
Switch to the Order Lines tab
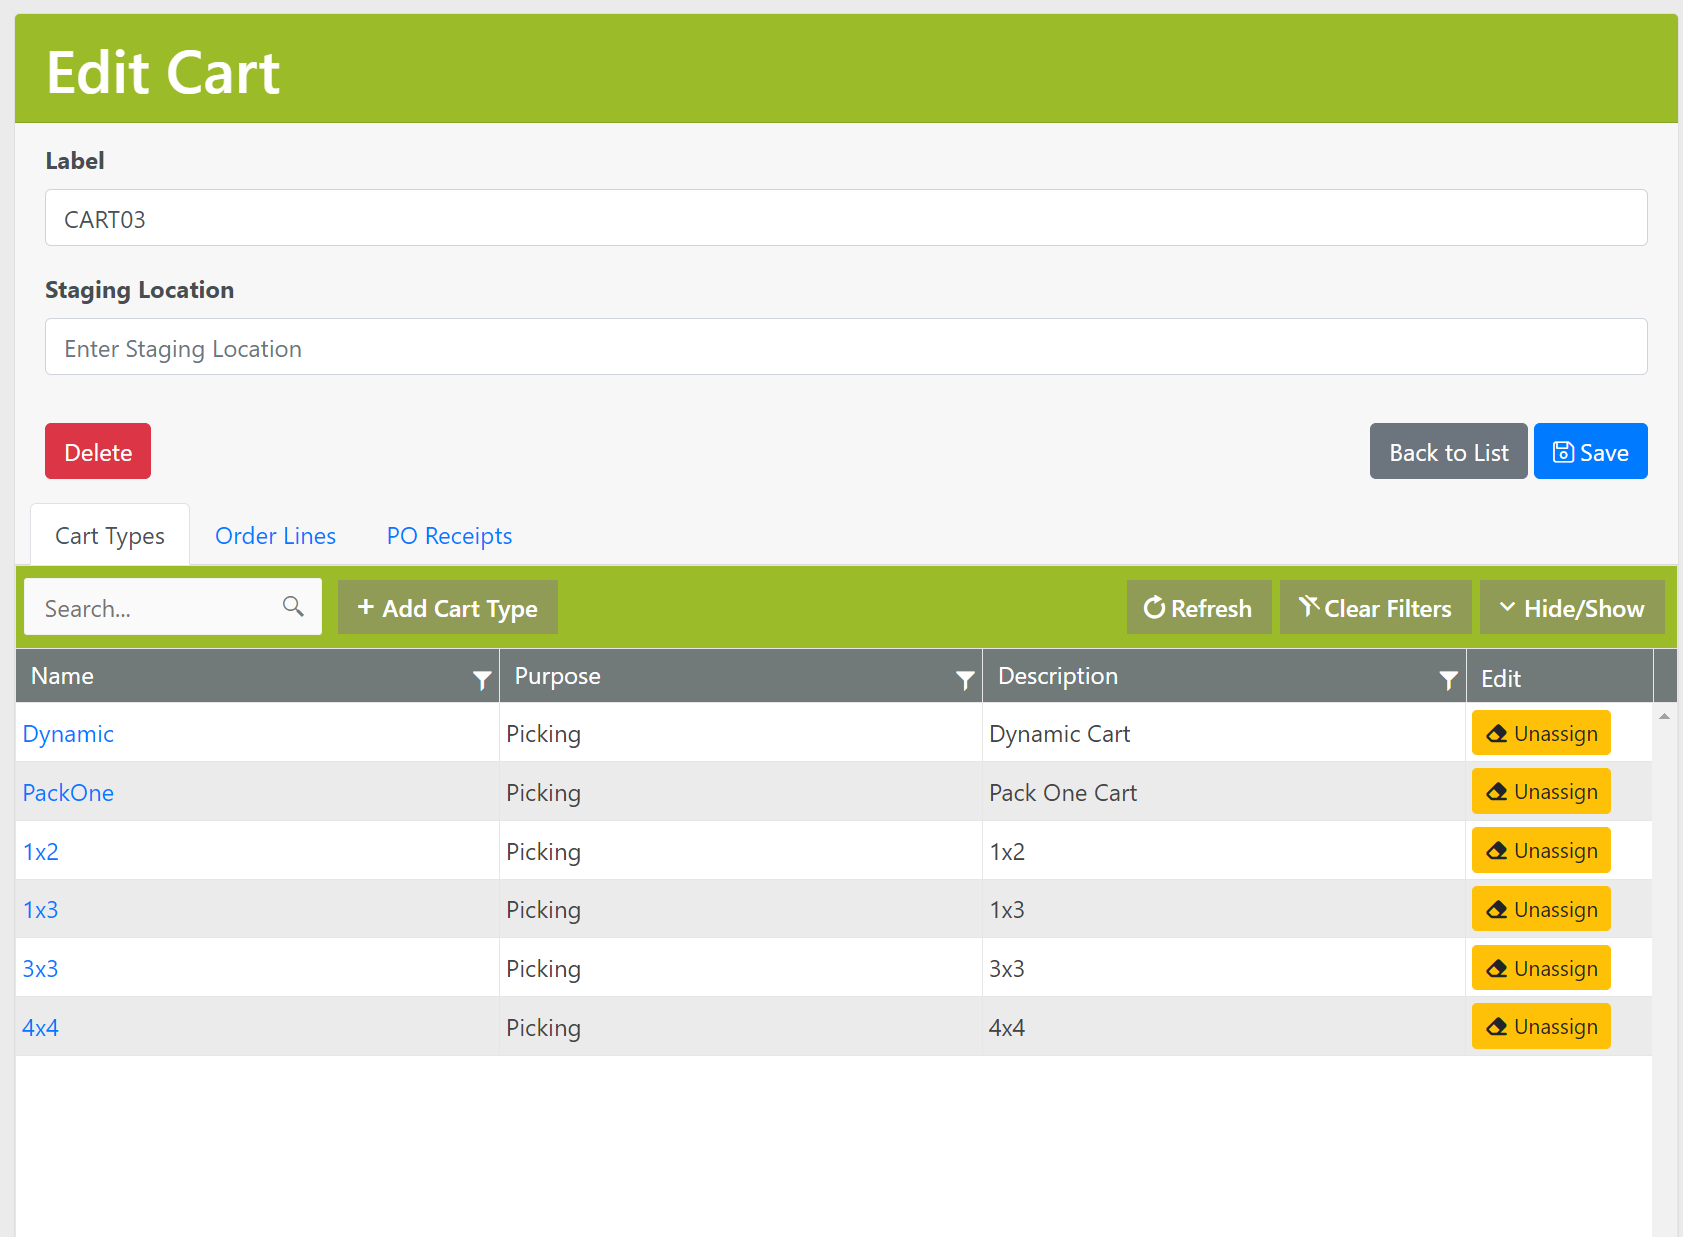click(x=276, y=536)
